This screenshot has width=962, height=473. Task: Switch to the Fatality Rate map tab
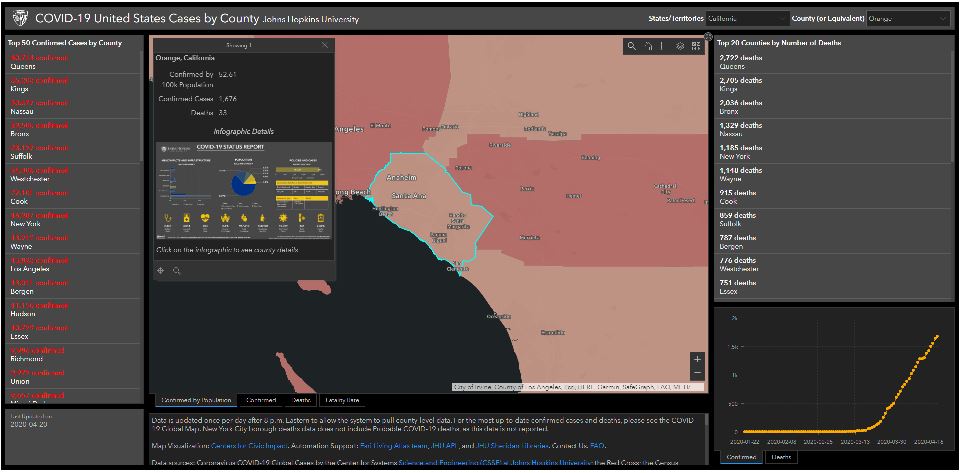342,401
